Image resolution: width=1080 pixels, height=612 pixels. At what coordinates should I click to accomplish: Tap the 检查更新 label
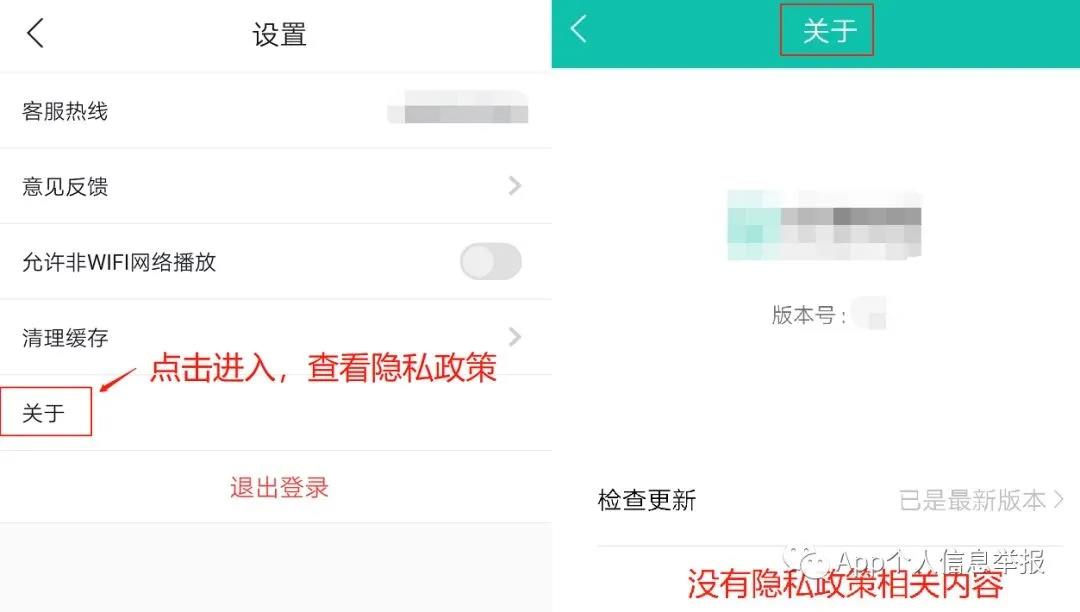point(647,500)
